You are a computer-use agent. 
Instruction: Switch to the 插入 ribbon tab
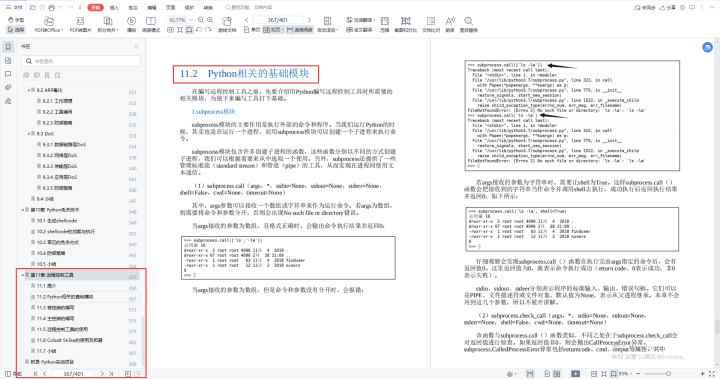(x=114, y=8)
